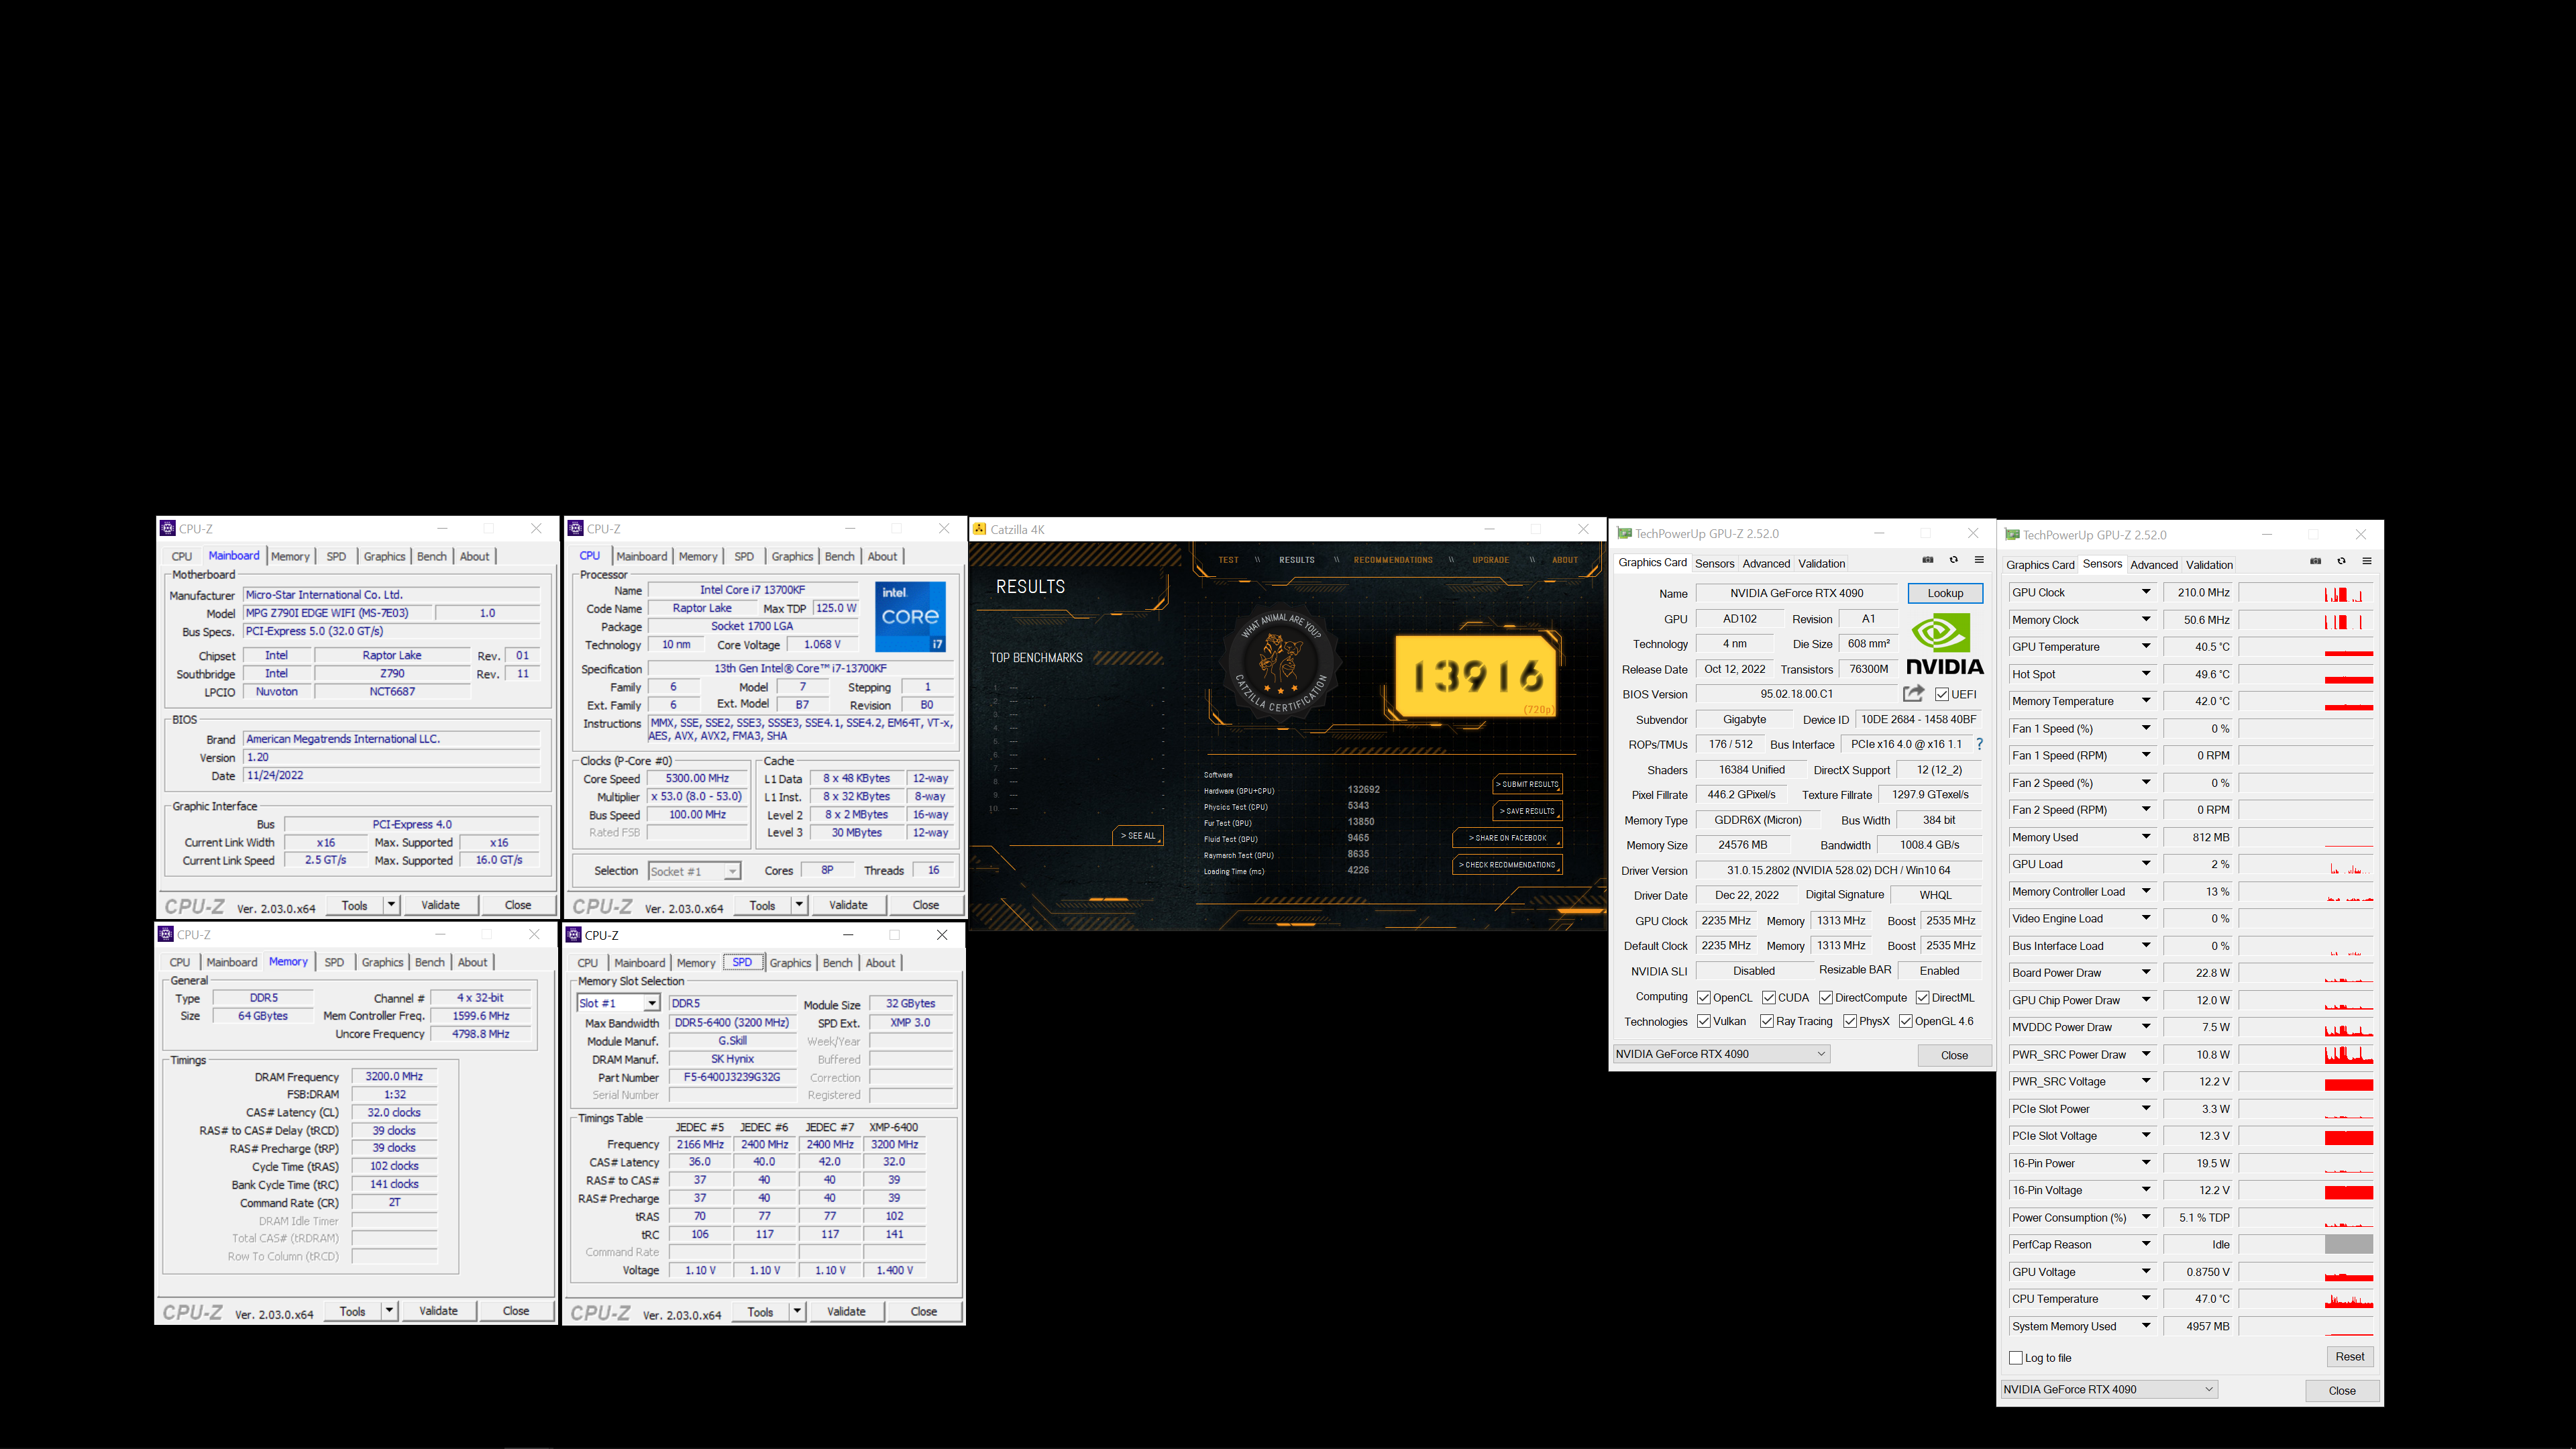The image size is (2576, 1449).
Task: Click CHECK RECOMMENDATIONS in Catzilla
Action: click(1507, 865)
